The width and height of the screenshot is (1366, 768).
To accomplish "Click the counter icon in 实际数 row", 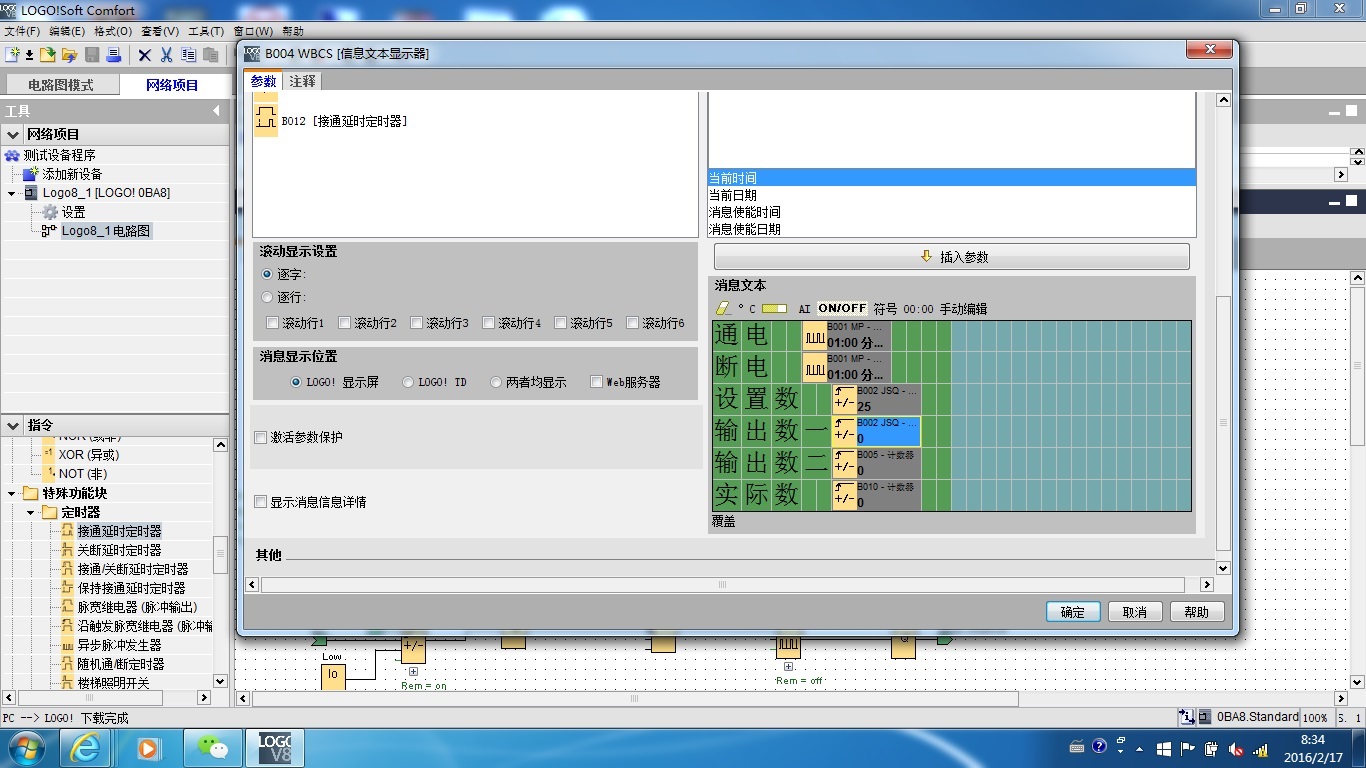I will [x=845, y=496].
